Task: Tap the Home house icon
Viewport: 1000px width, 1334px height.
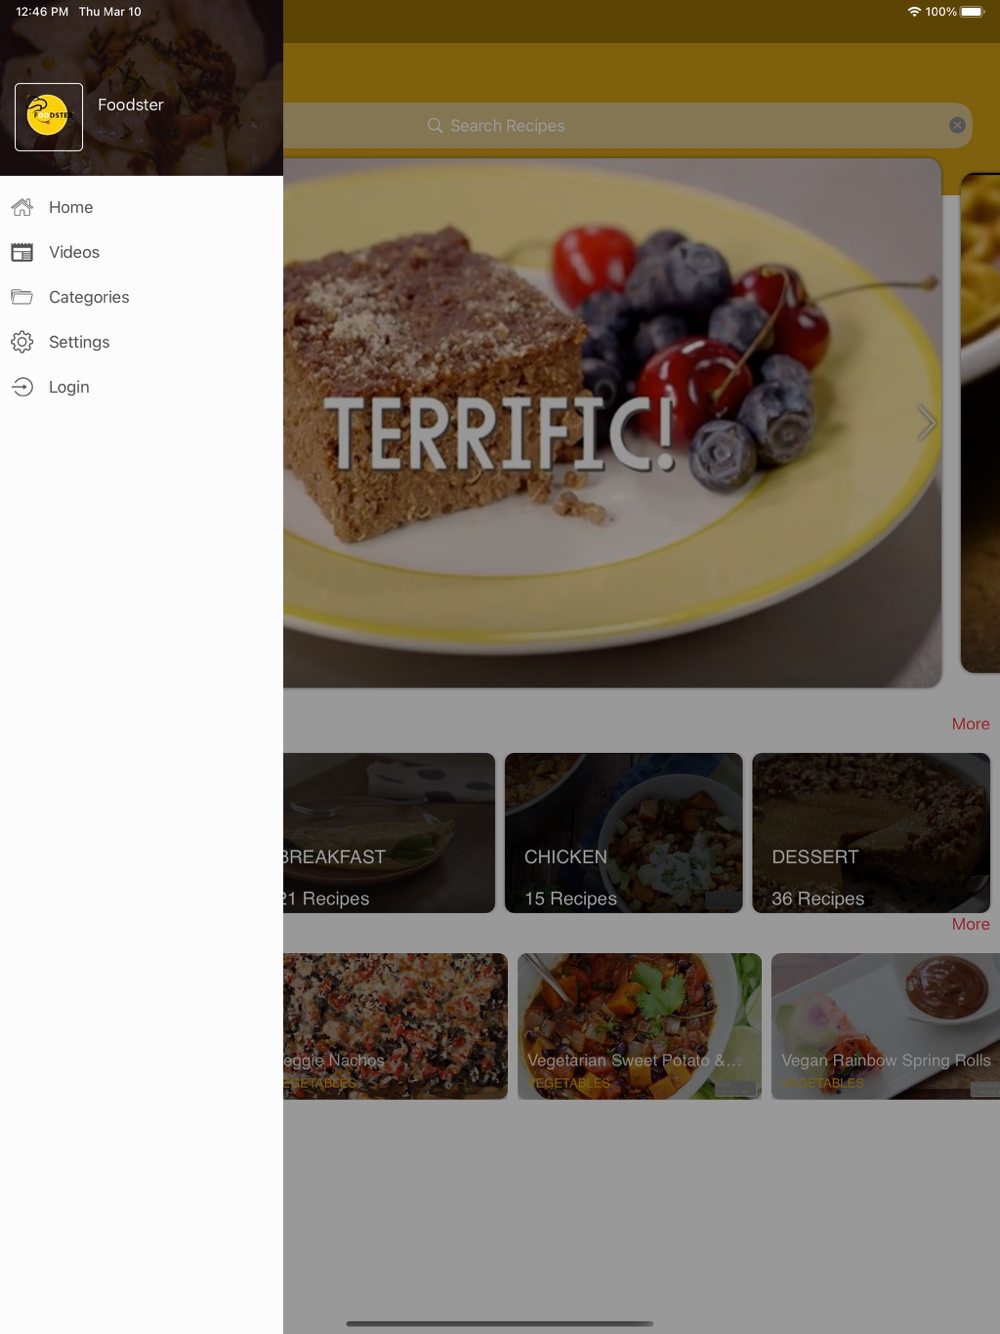Action: pos(22,207)
